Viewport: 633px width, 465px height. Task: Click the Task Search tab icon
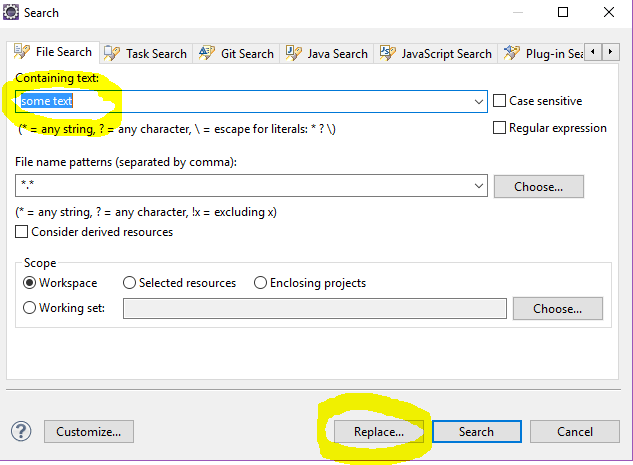click(112, 53)
